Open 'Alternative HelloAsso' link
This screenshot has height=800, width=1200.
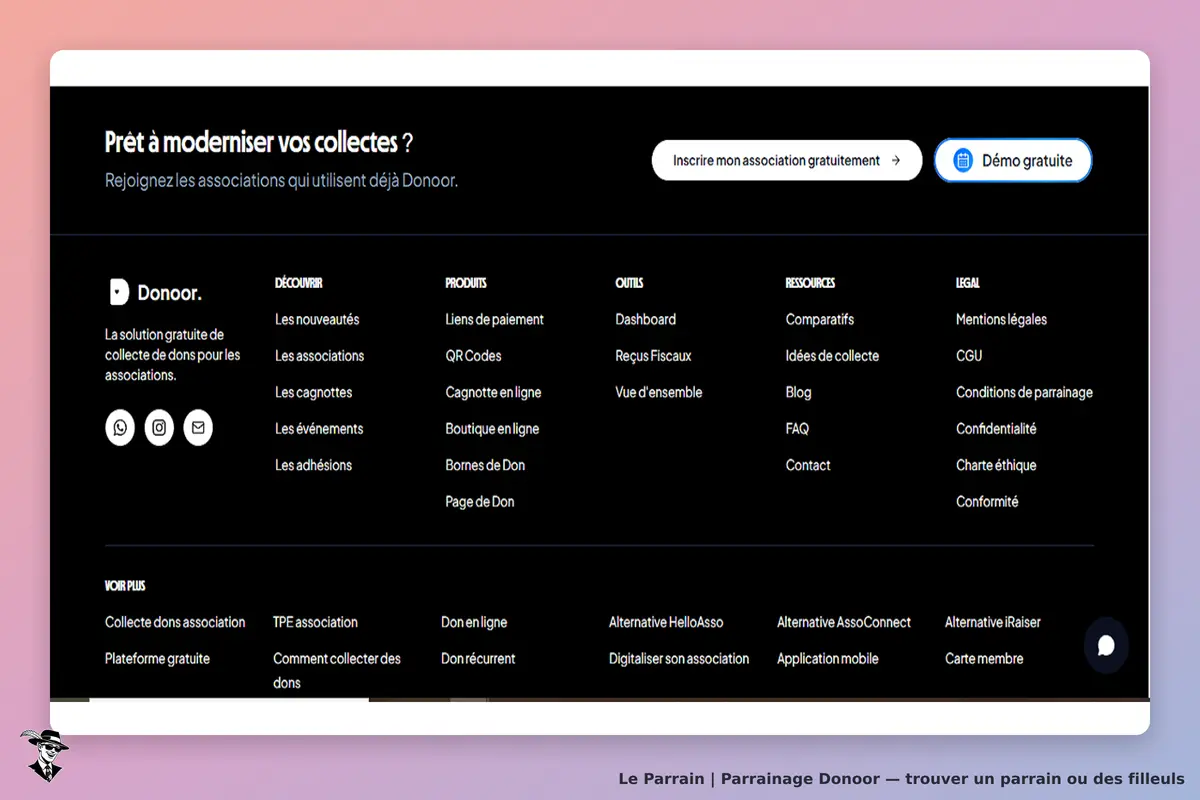666,622
